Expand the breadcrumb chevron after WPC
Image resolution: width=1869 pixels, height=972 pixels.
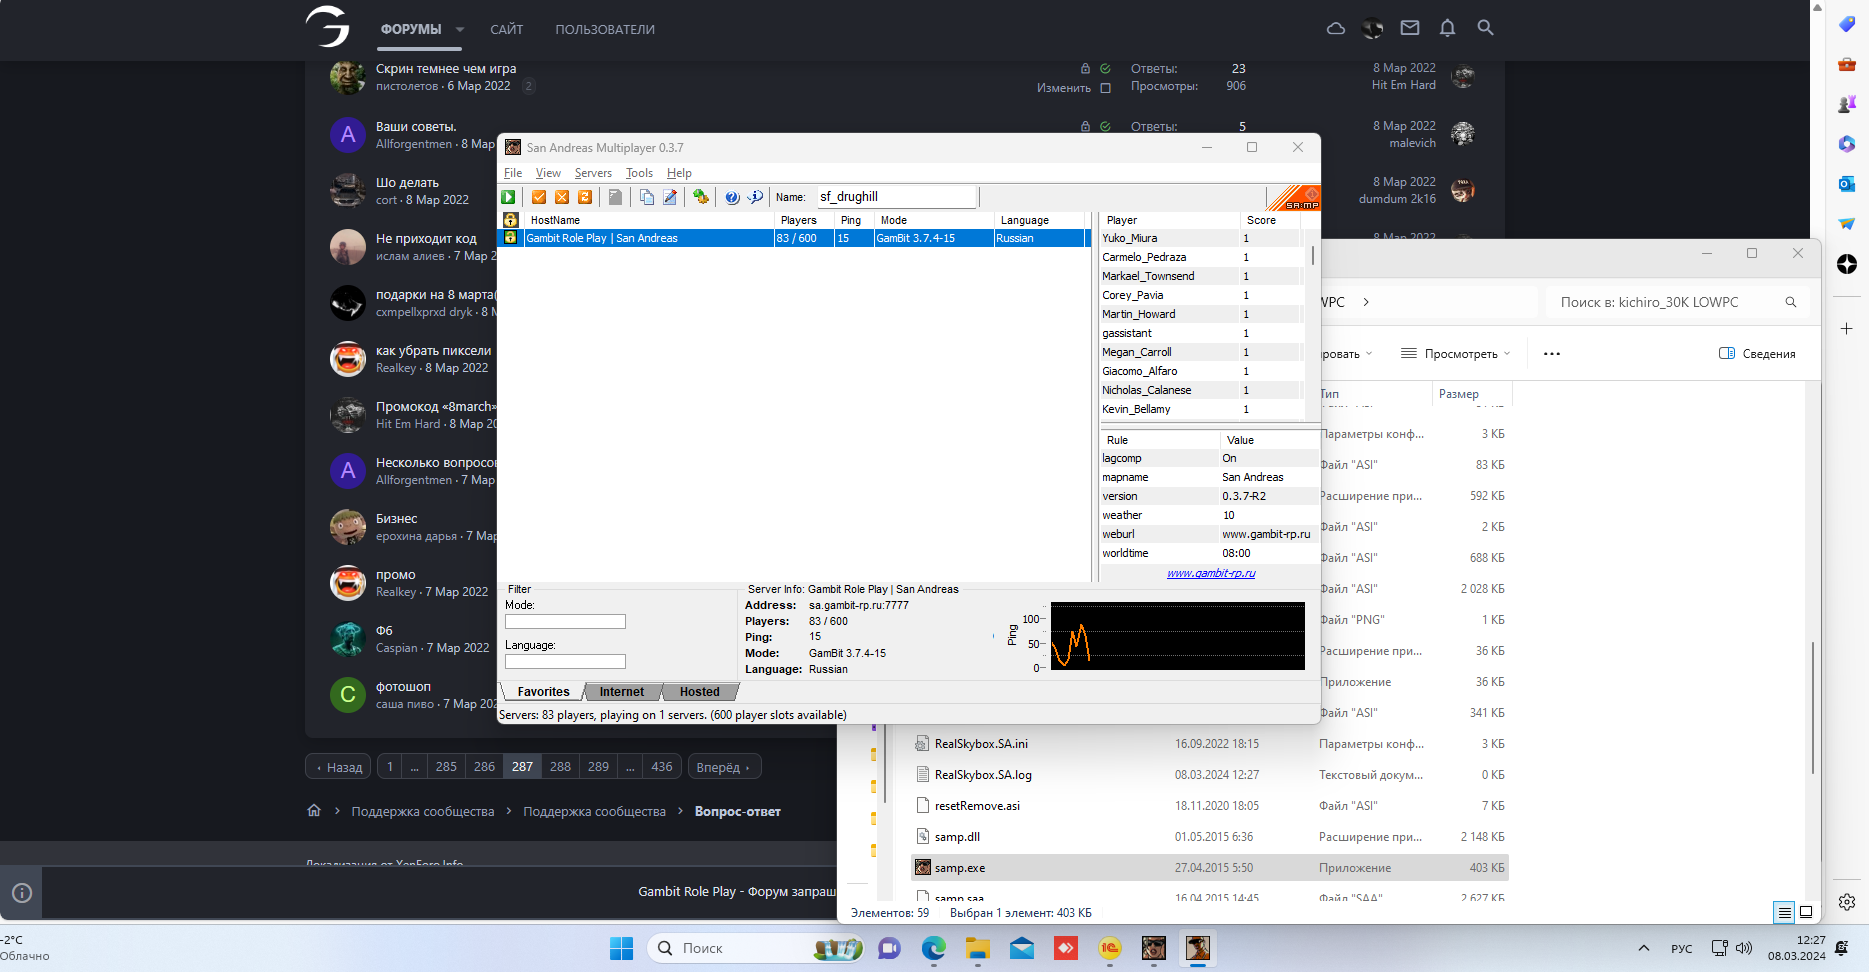[1366, 302]
